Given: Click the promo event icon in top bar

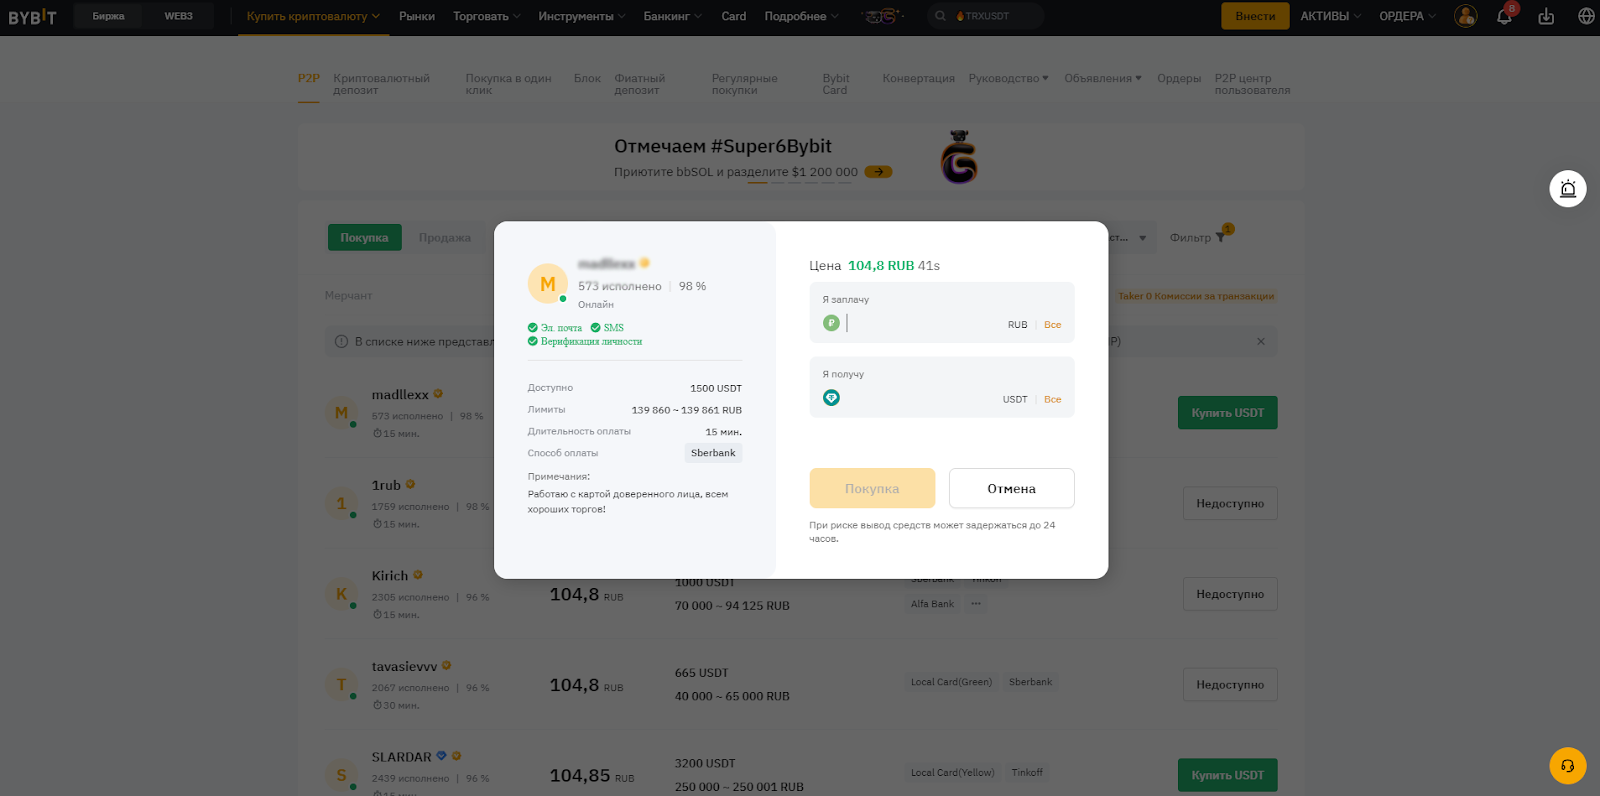Looking at the screenshot, I should tap(882, 16).
